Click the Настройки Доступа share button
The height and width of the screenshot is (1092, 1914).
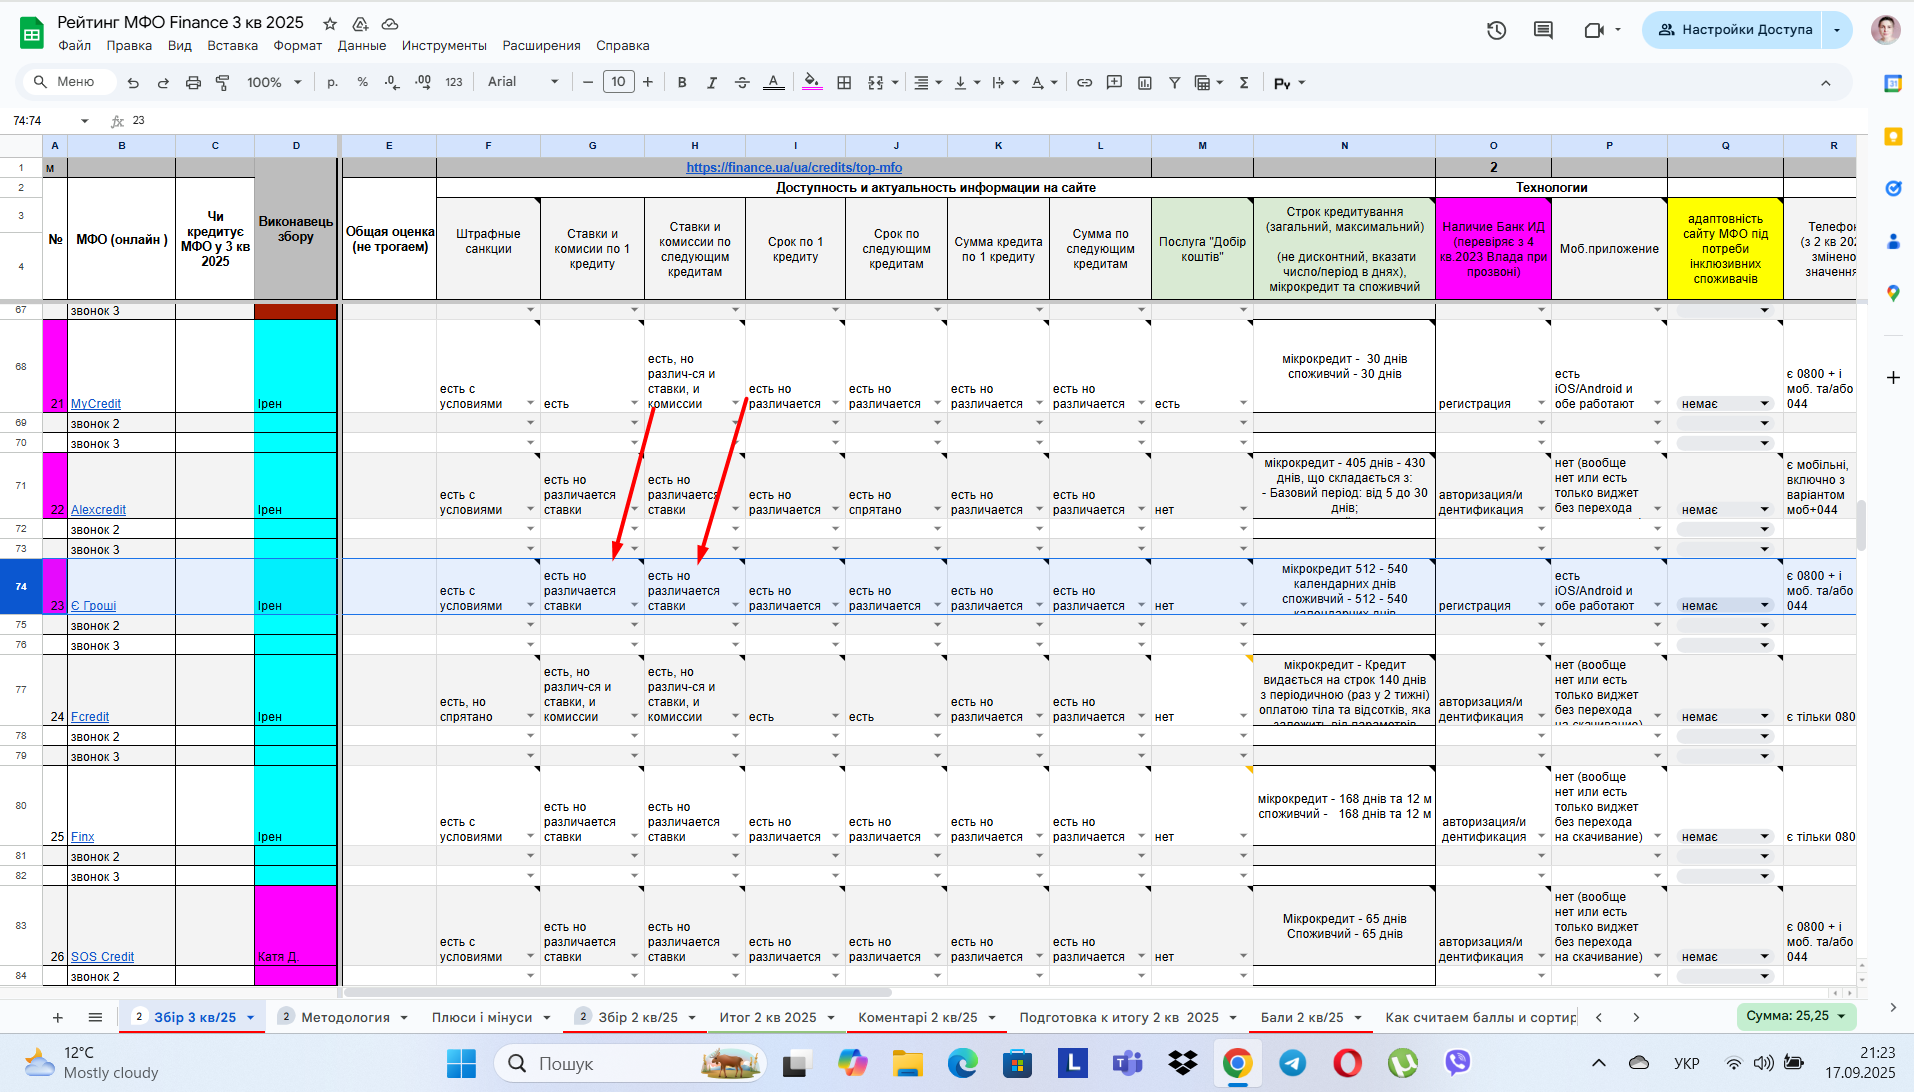[1734, 30]
